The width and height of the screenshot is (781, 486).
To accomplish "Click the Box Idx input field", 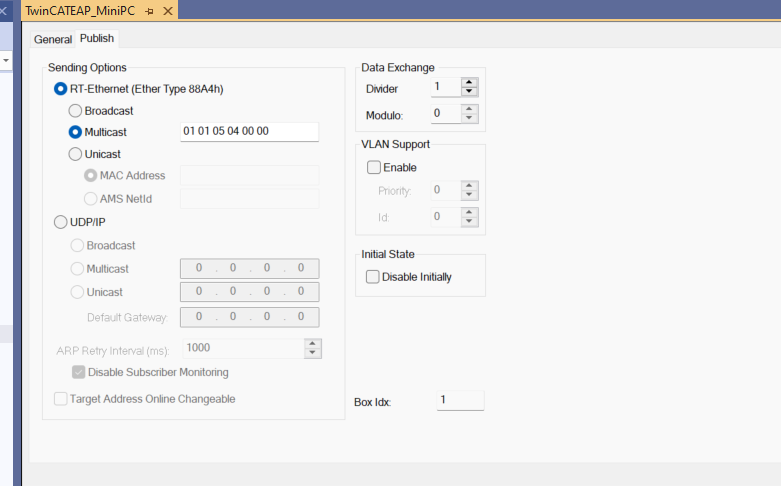I will click(460, 400).
